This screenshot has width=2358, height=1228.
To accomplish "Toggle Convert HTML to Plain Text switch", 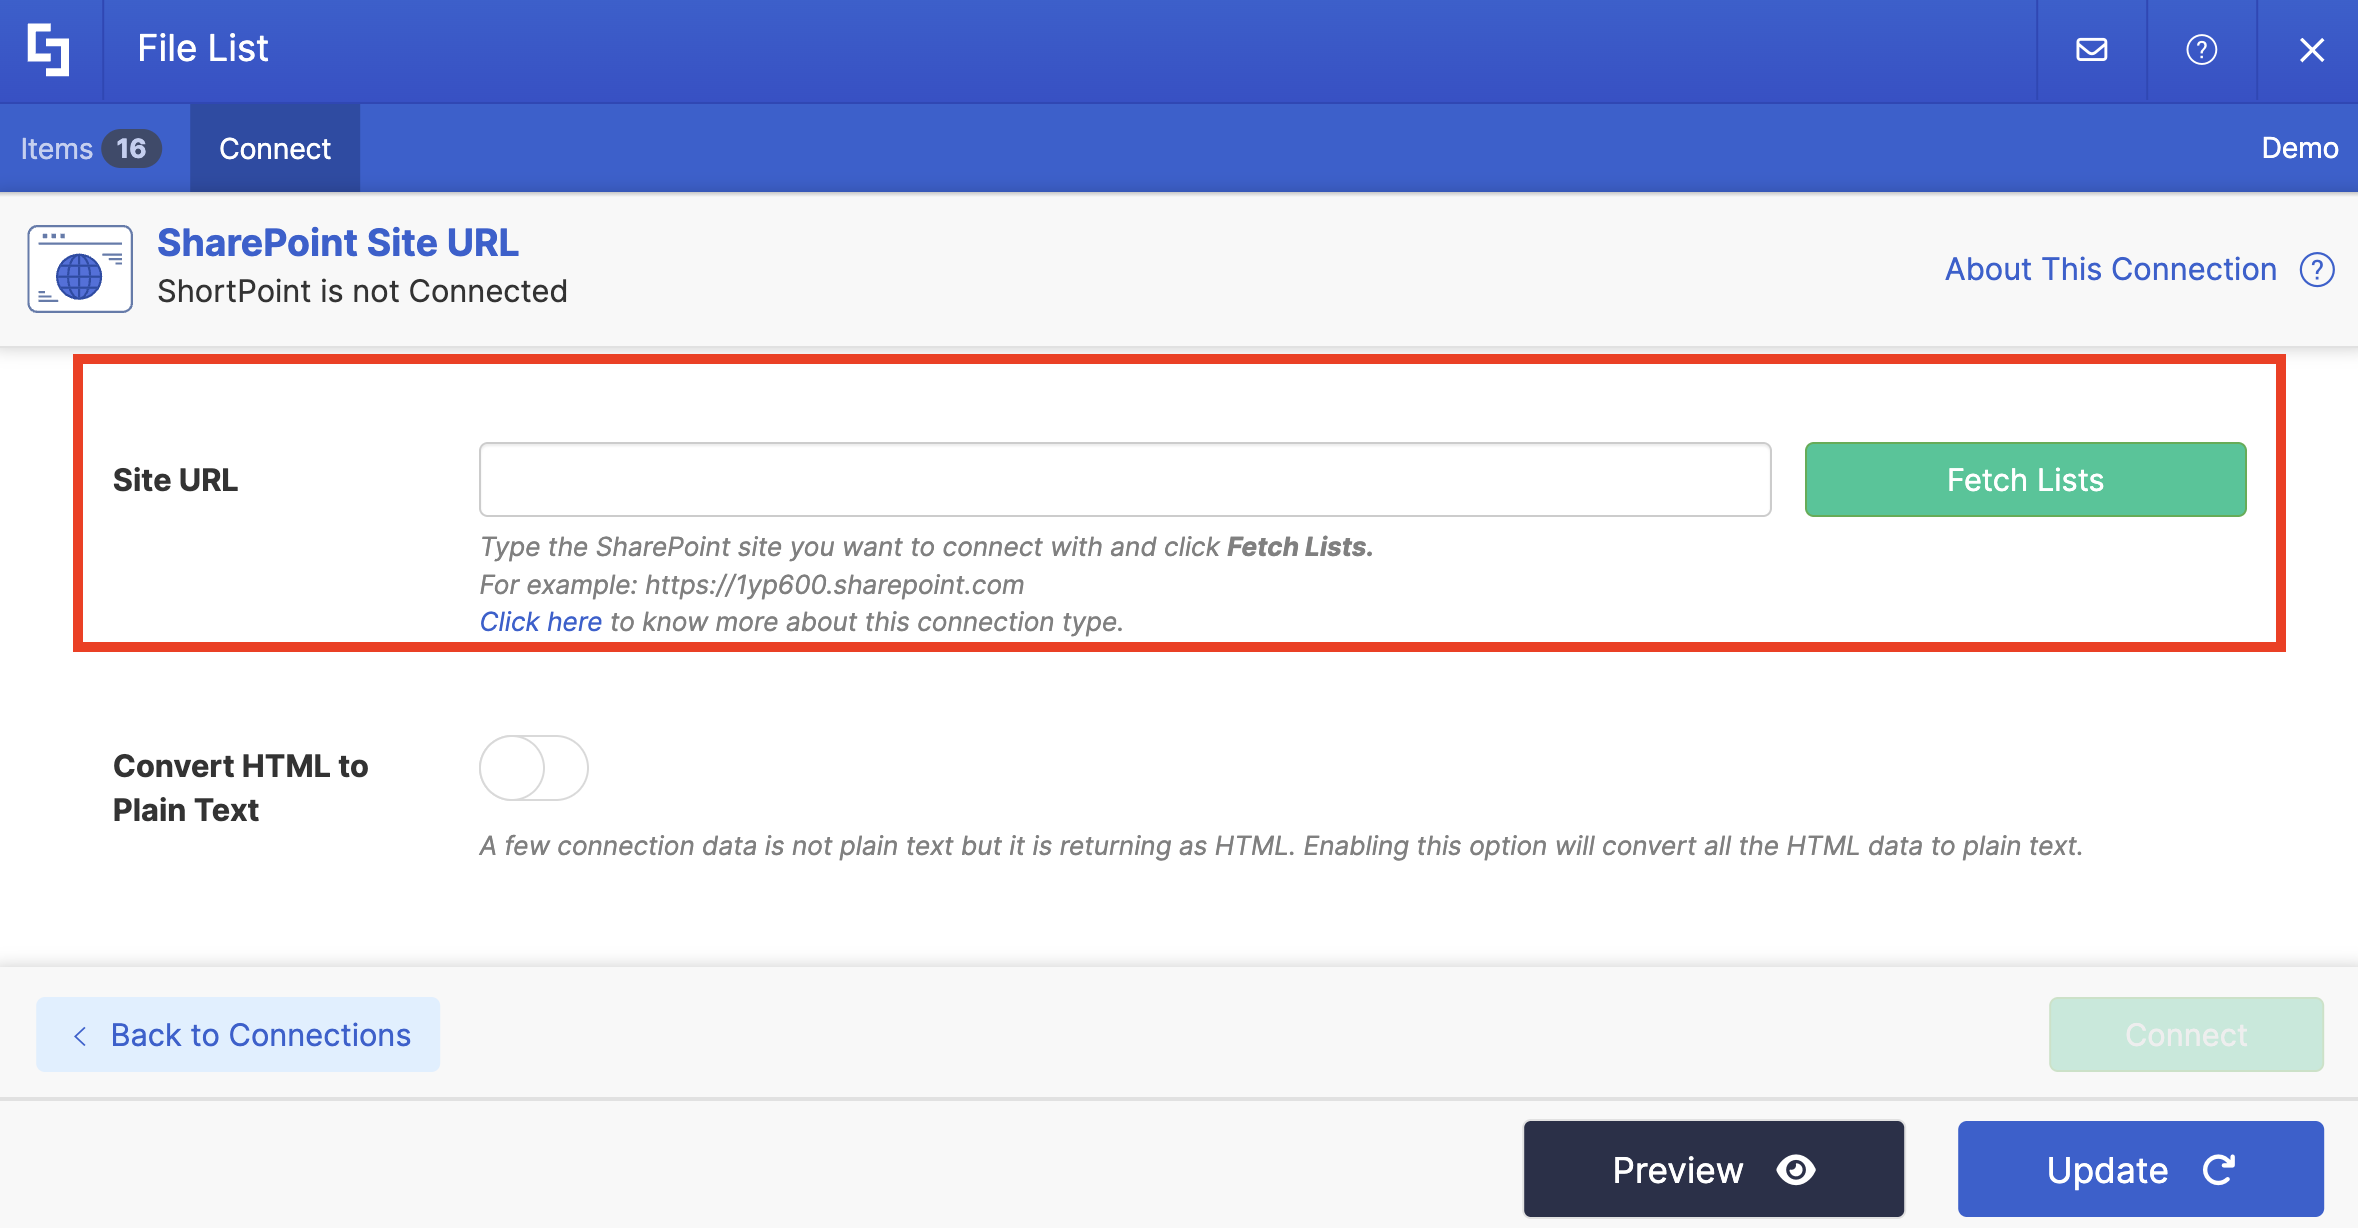I will 533,768.
